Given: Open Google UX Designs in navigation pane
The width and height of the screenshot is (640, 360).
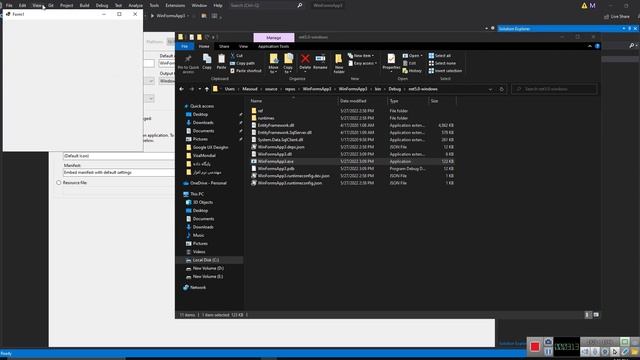Looking at the screenshot, I should (x=210, y=147).
